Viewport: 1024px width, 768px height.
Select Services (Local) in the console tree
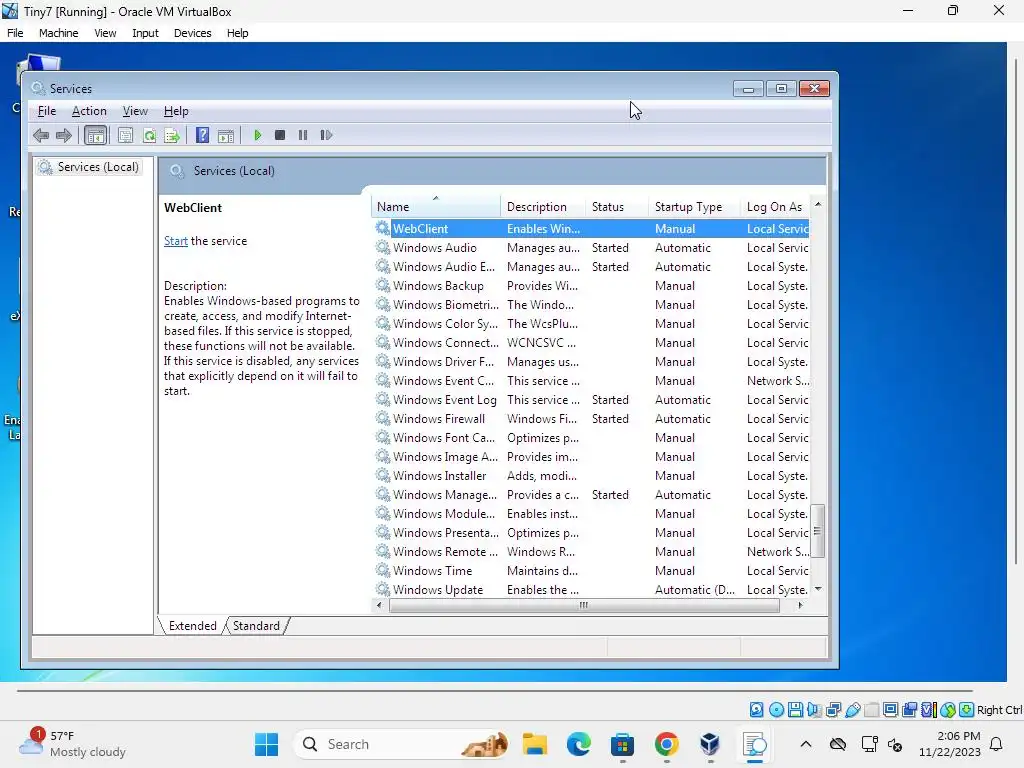click(90, 167)
